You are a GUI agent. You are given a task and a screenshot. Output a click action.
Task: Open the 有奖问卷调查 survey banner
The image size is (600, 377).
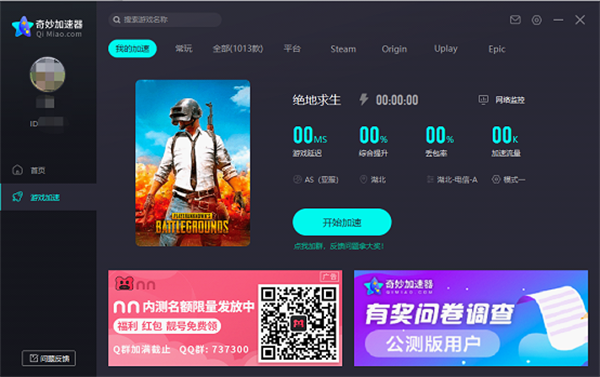point(471,318)
